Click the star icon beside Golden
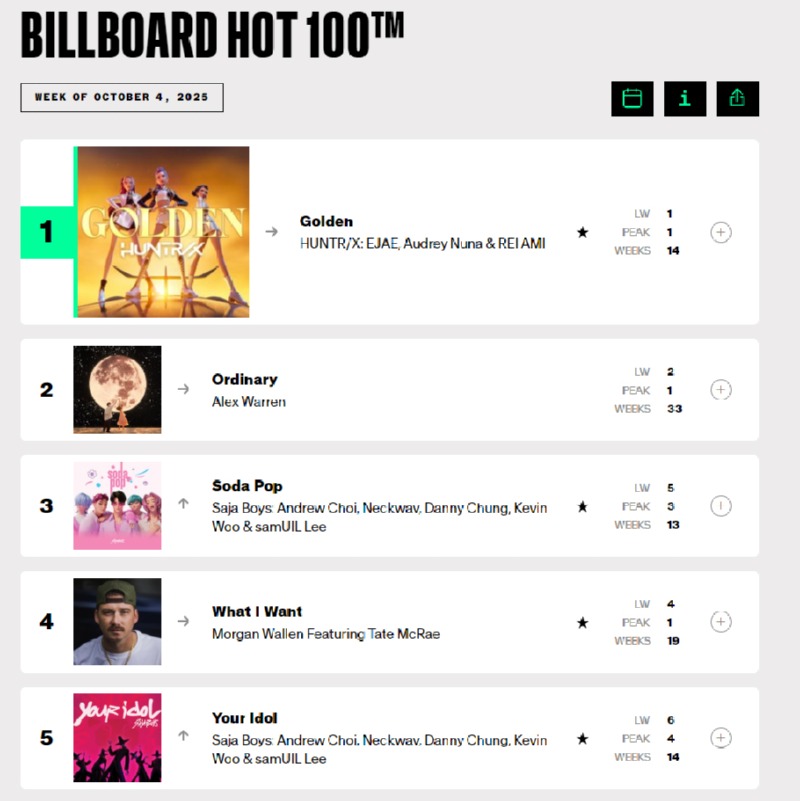The width and height of the screenshot is (800, 801). (582, 232)
